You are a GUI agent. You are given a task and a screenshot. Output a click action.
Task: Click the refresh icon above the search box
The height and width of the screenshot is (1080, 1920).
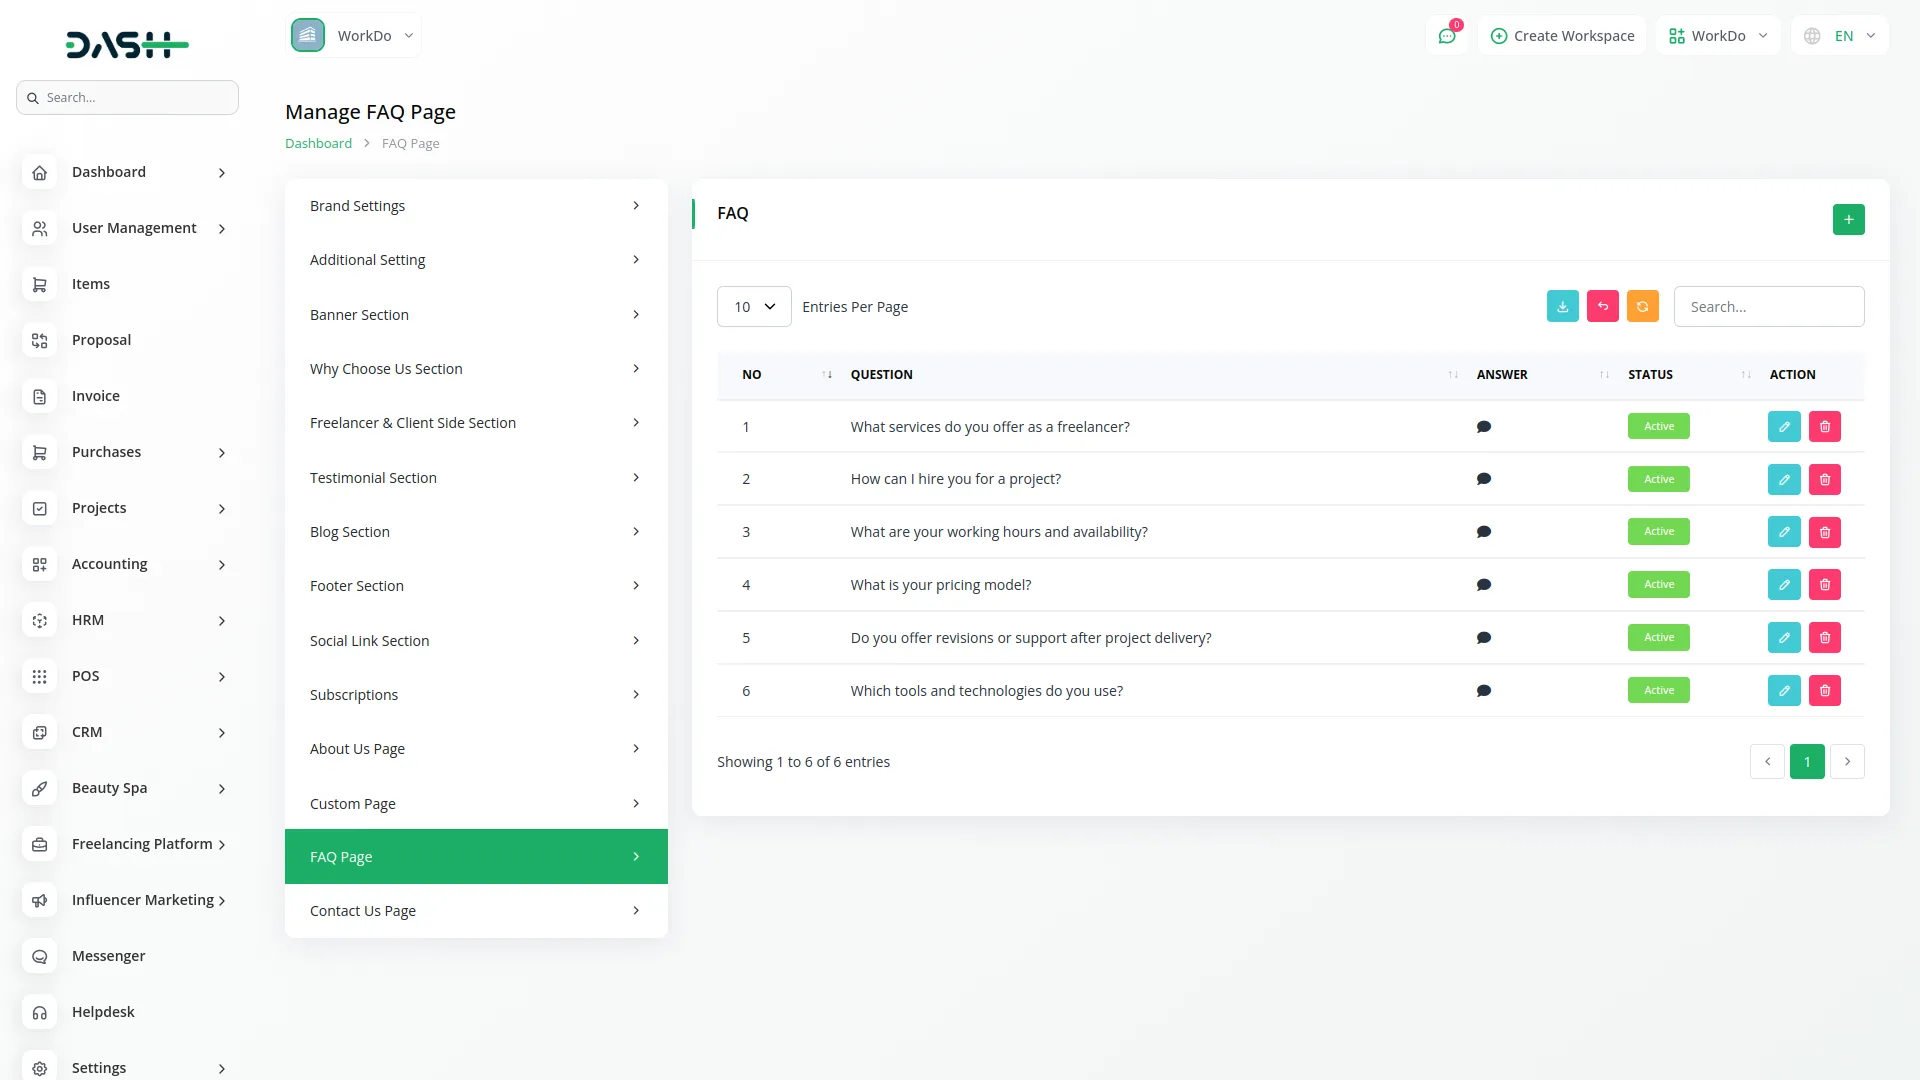tap(1642, 306)
